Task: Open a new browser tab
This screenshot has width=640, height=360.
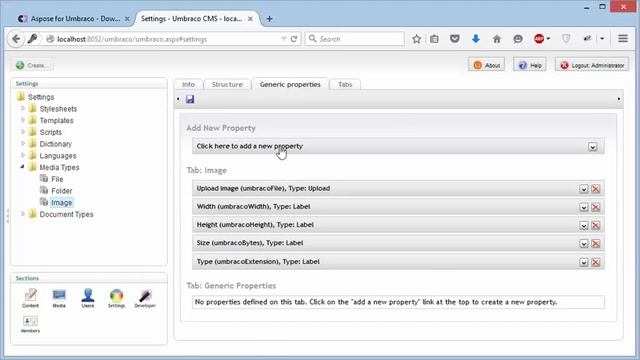Action: pyautogui.click(x=269, y=19)
